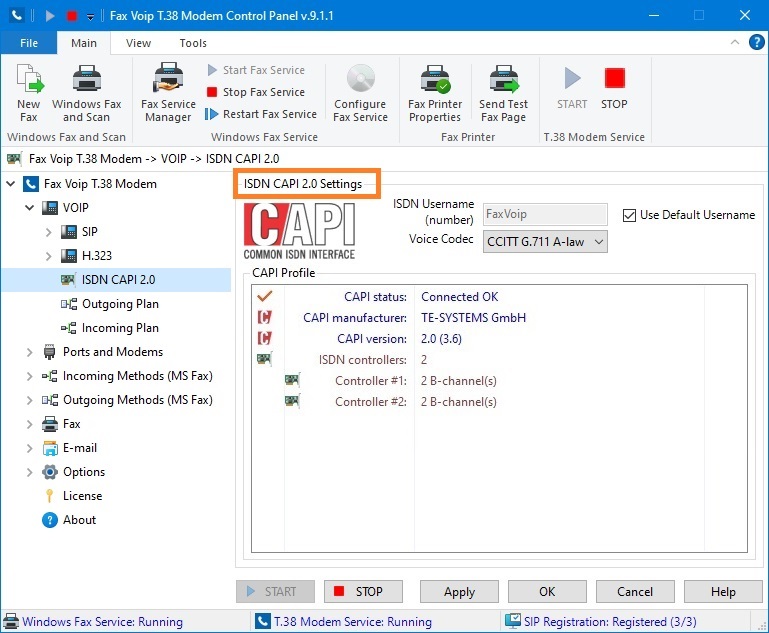Click the bottom START button
Image resolution: width=769 pixels, height=633 pixels.
click(x=275, y=592)
